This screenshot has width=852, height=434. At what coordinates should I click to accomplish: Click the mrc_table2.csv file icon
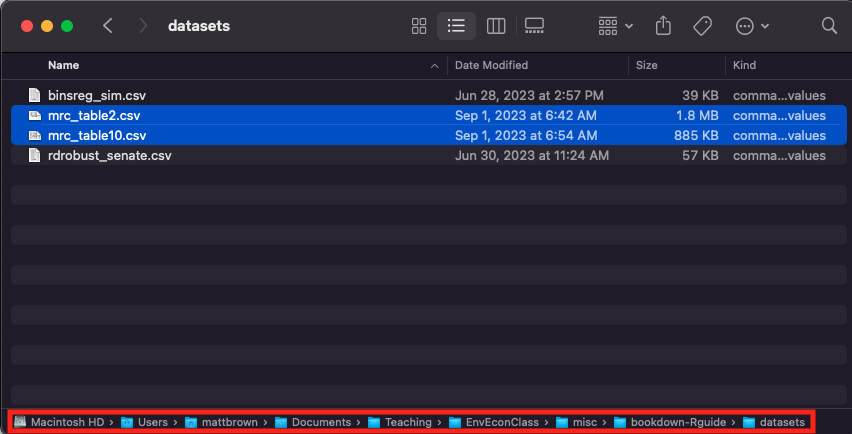pyautogui.click(x=34, y=116)
